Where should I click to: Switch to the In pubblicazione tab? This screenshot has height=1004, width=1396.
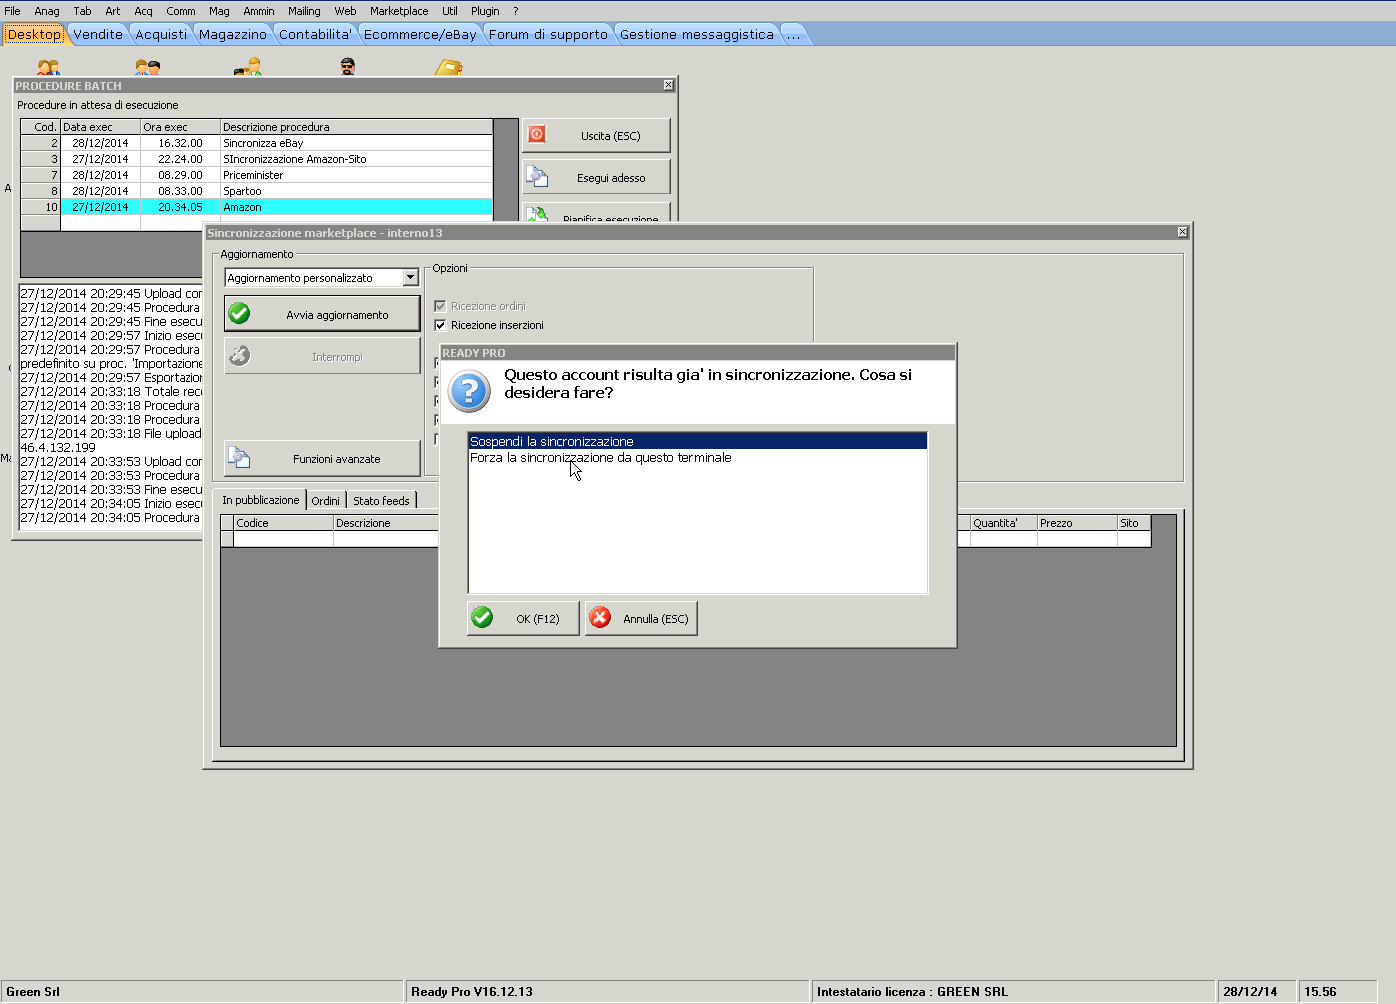[x=260, y=500]
